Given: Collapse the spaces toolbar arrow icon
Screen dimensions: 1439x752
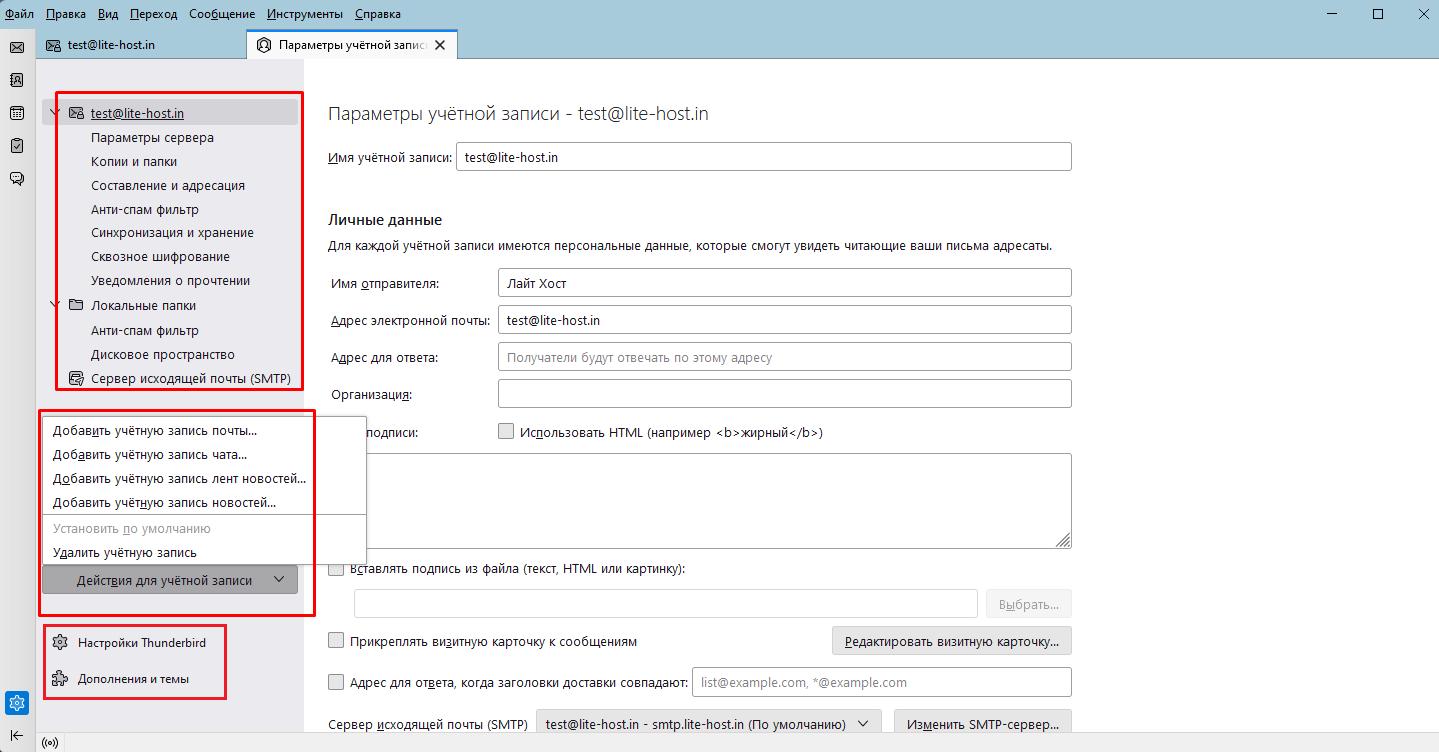Looking at the screenshot, I should click(x=17, y=735).
